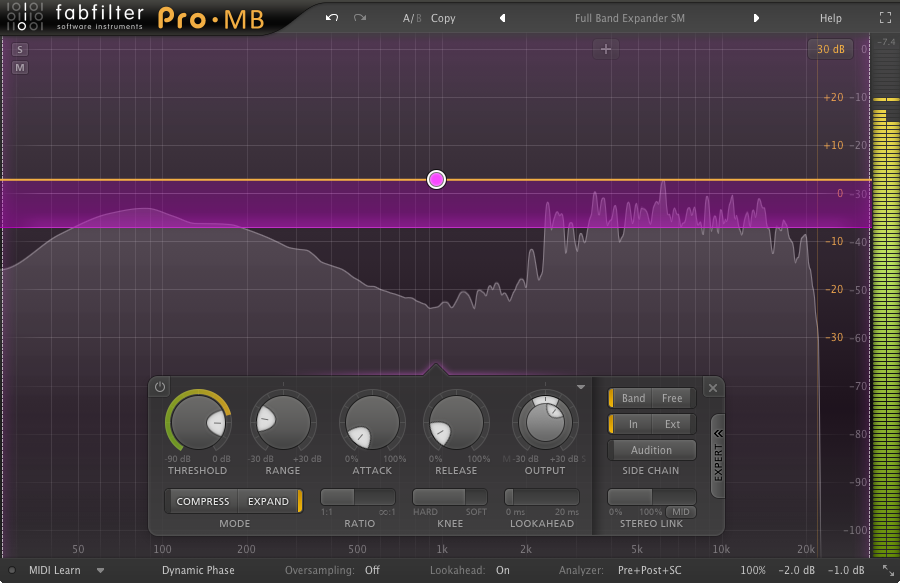Close the band controls panel
Image resolution: width=900 pixels, height=583 pixels.
tap(713, 388)
